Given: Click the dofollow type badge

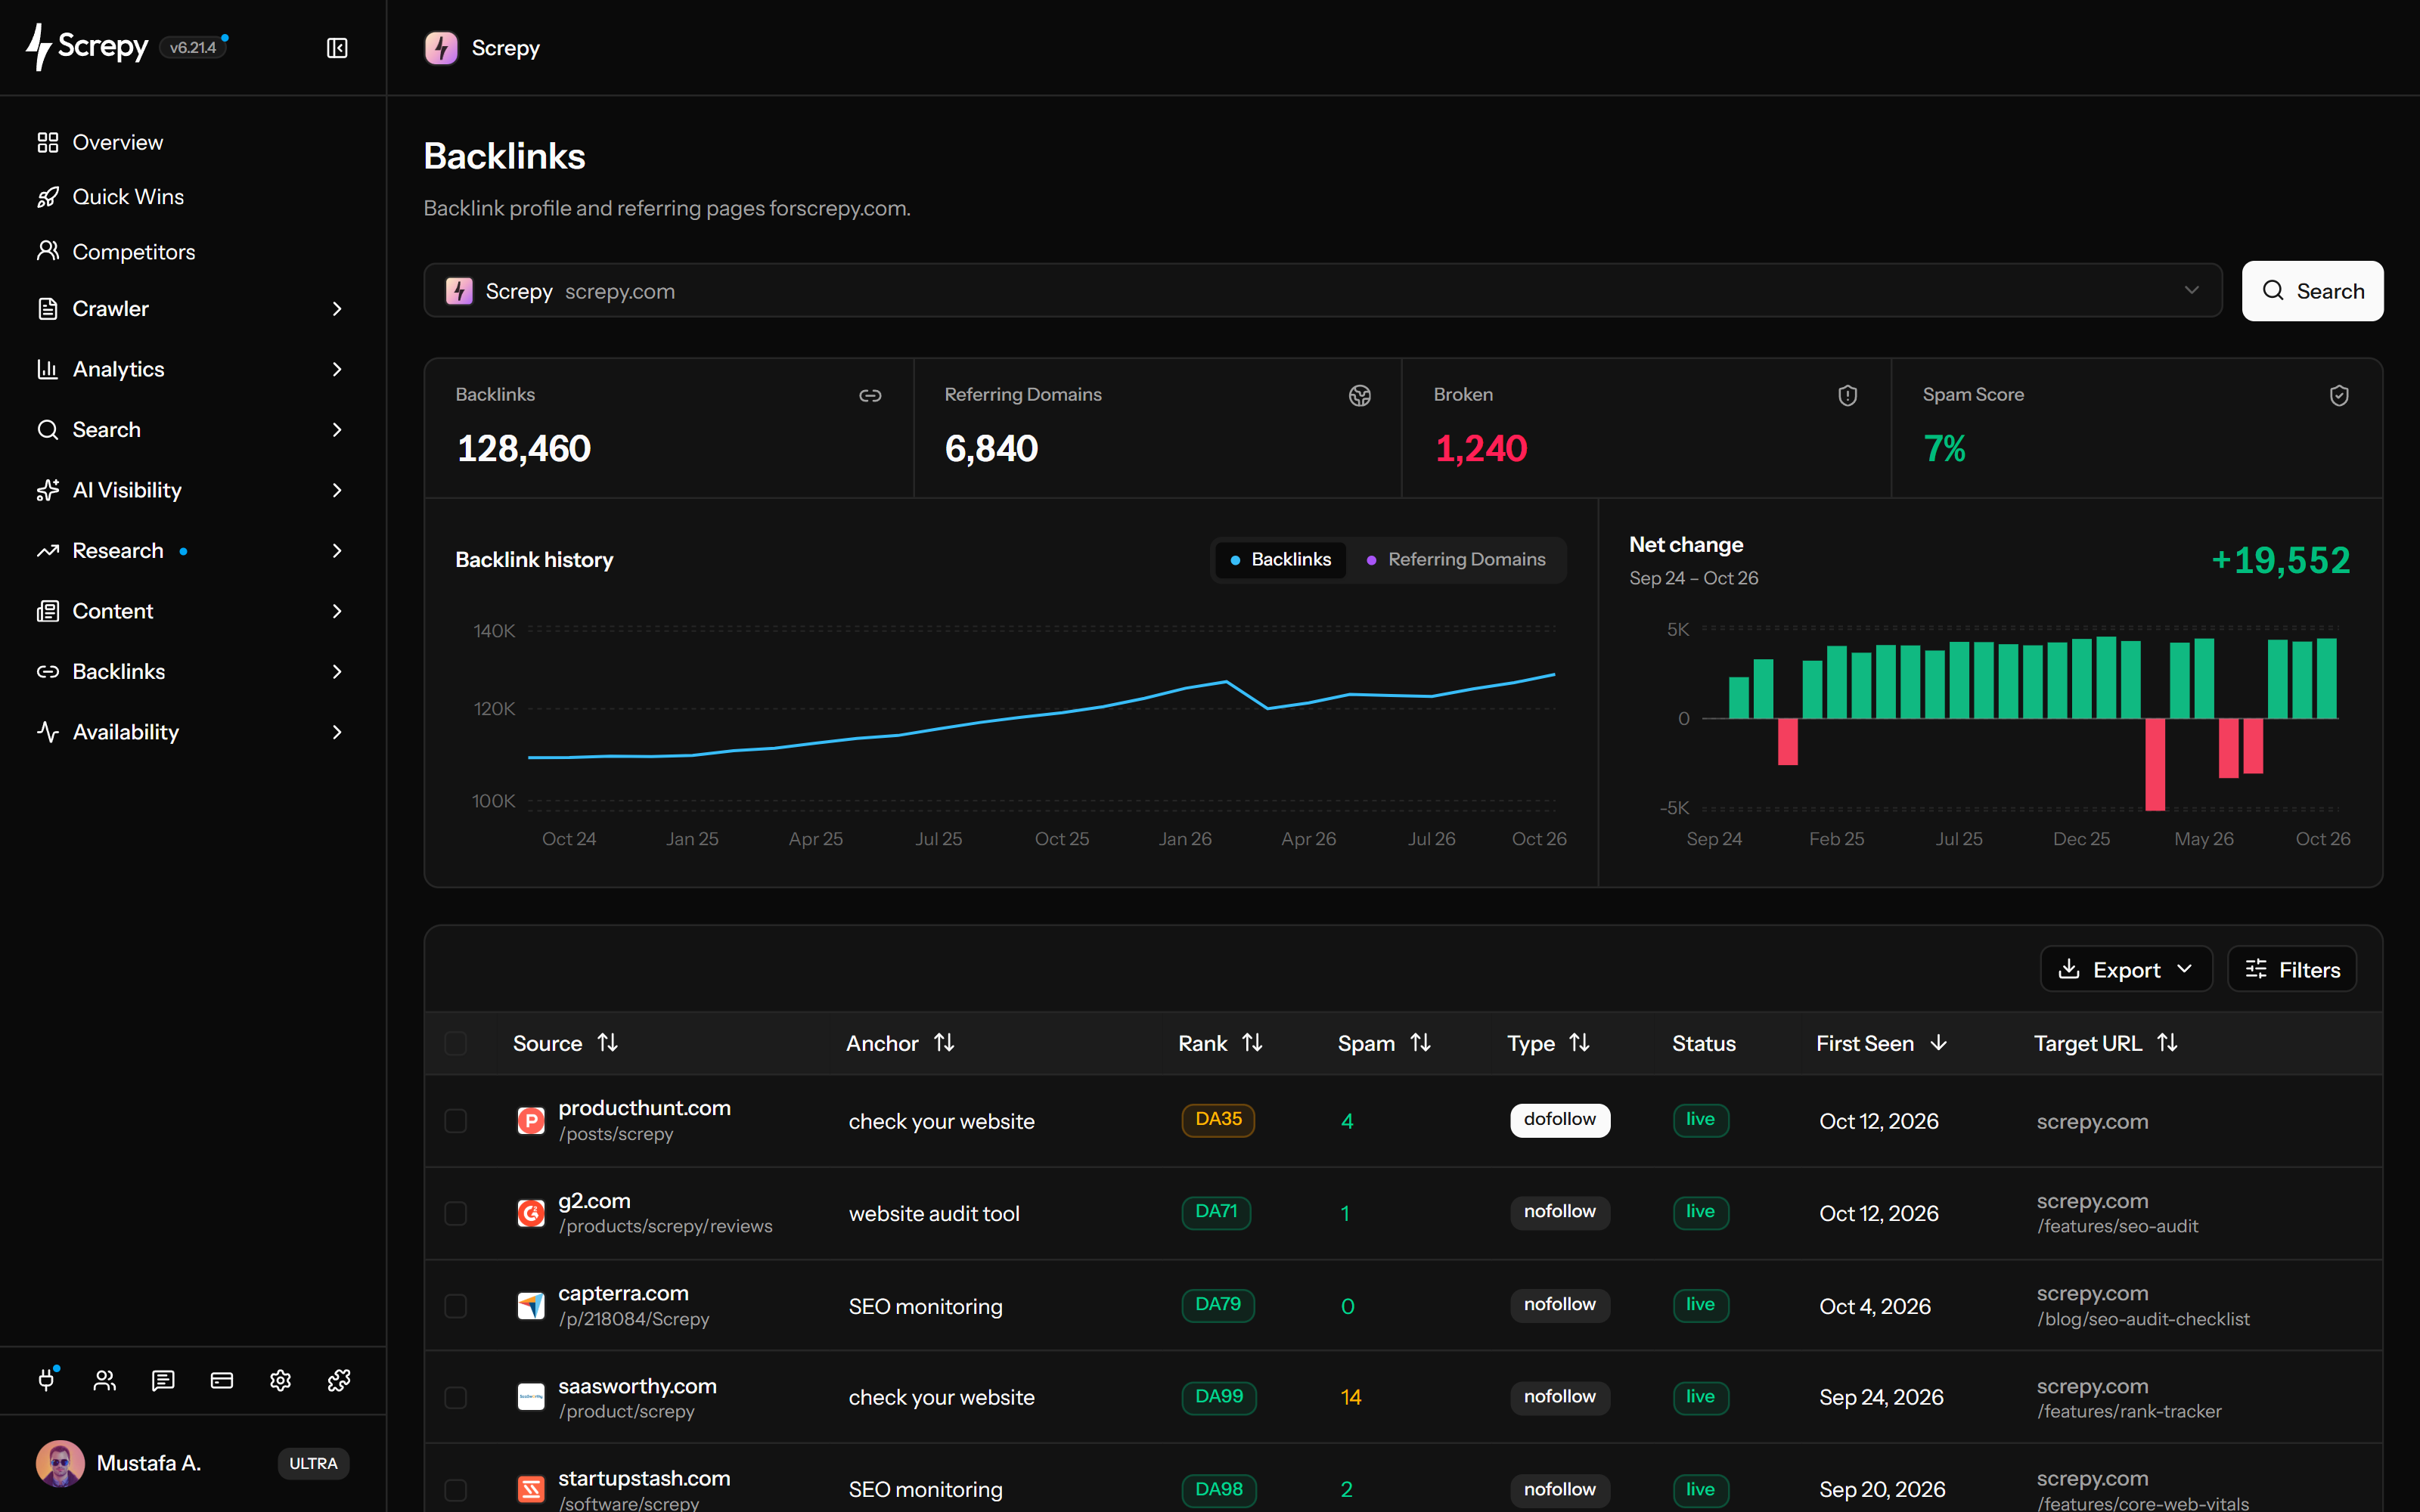Looking at the screenshot, I should click(x=1559, y=1120).
